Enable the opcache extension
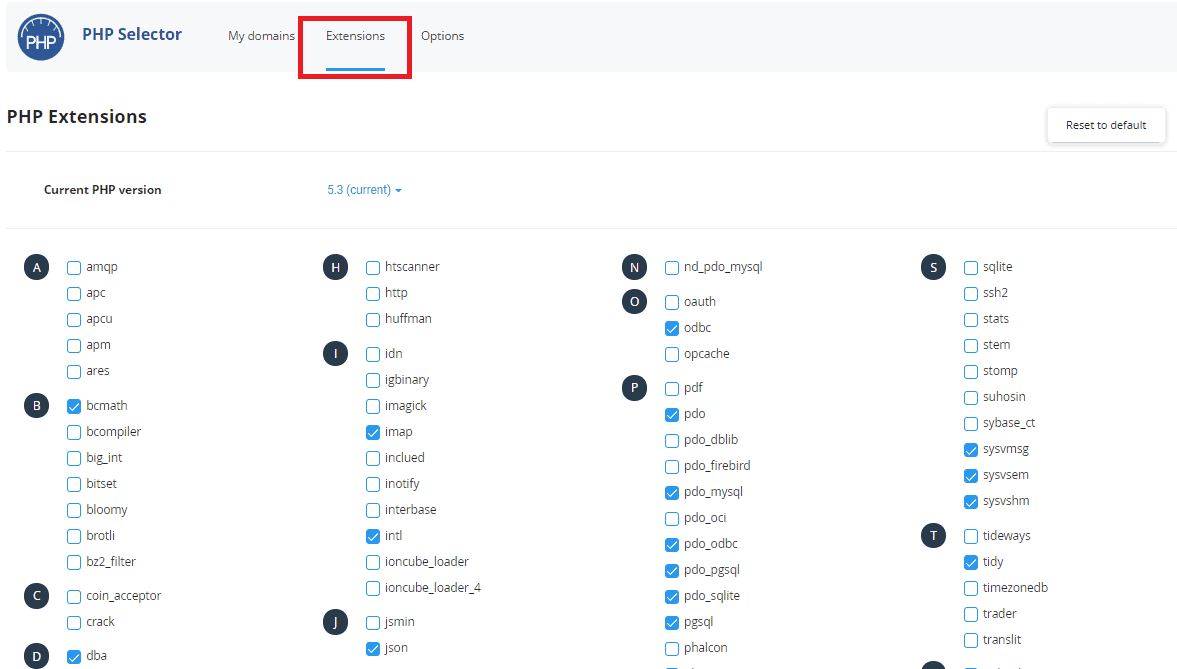The image size is (1177, 669). click(671, 353)
